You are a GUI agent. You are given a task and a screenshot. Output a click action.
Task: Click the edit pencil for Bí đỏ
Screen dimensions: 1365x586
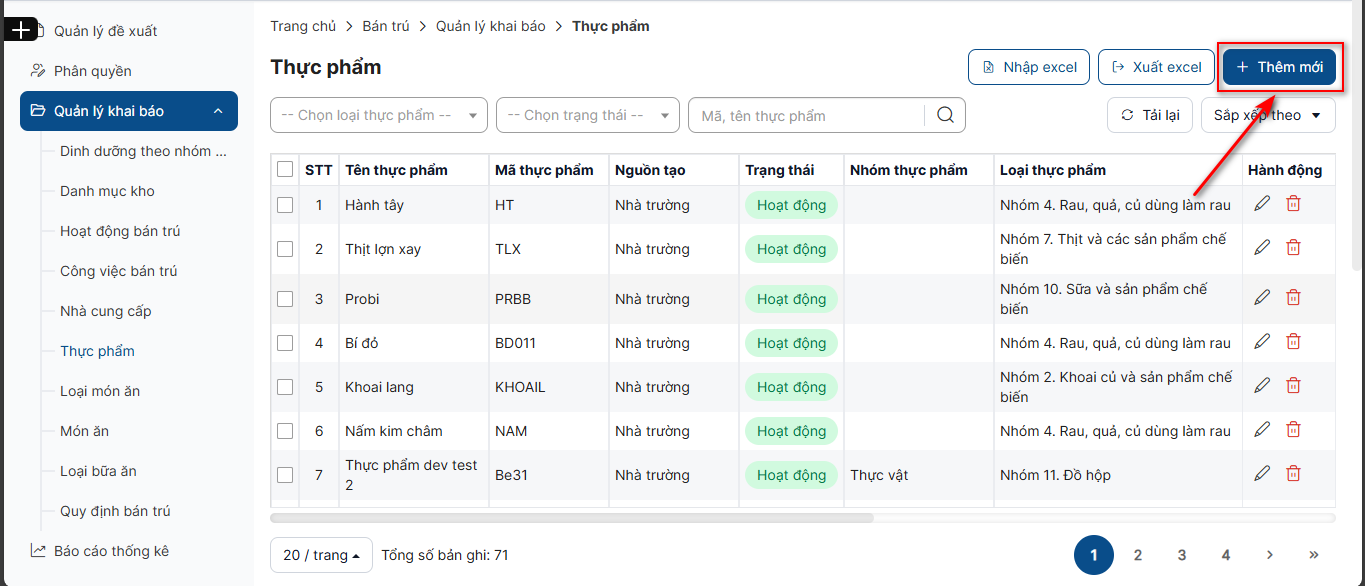point(1262,342)
